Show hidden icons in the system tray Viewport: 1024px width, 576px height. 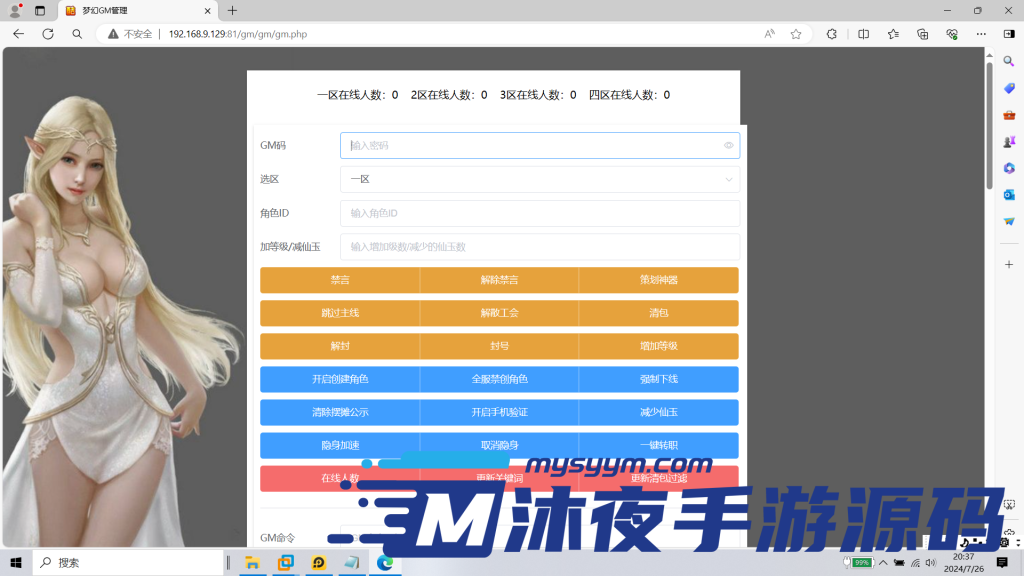point(882,562)
